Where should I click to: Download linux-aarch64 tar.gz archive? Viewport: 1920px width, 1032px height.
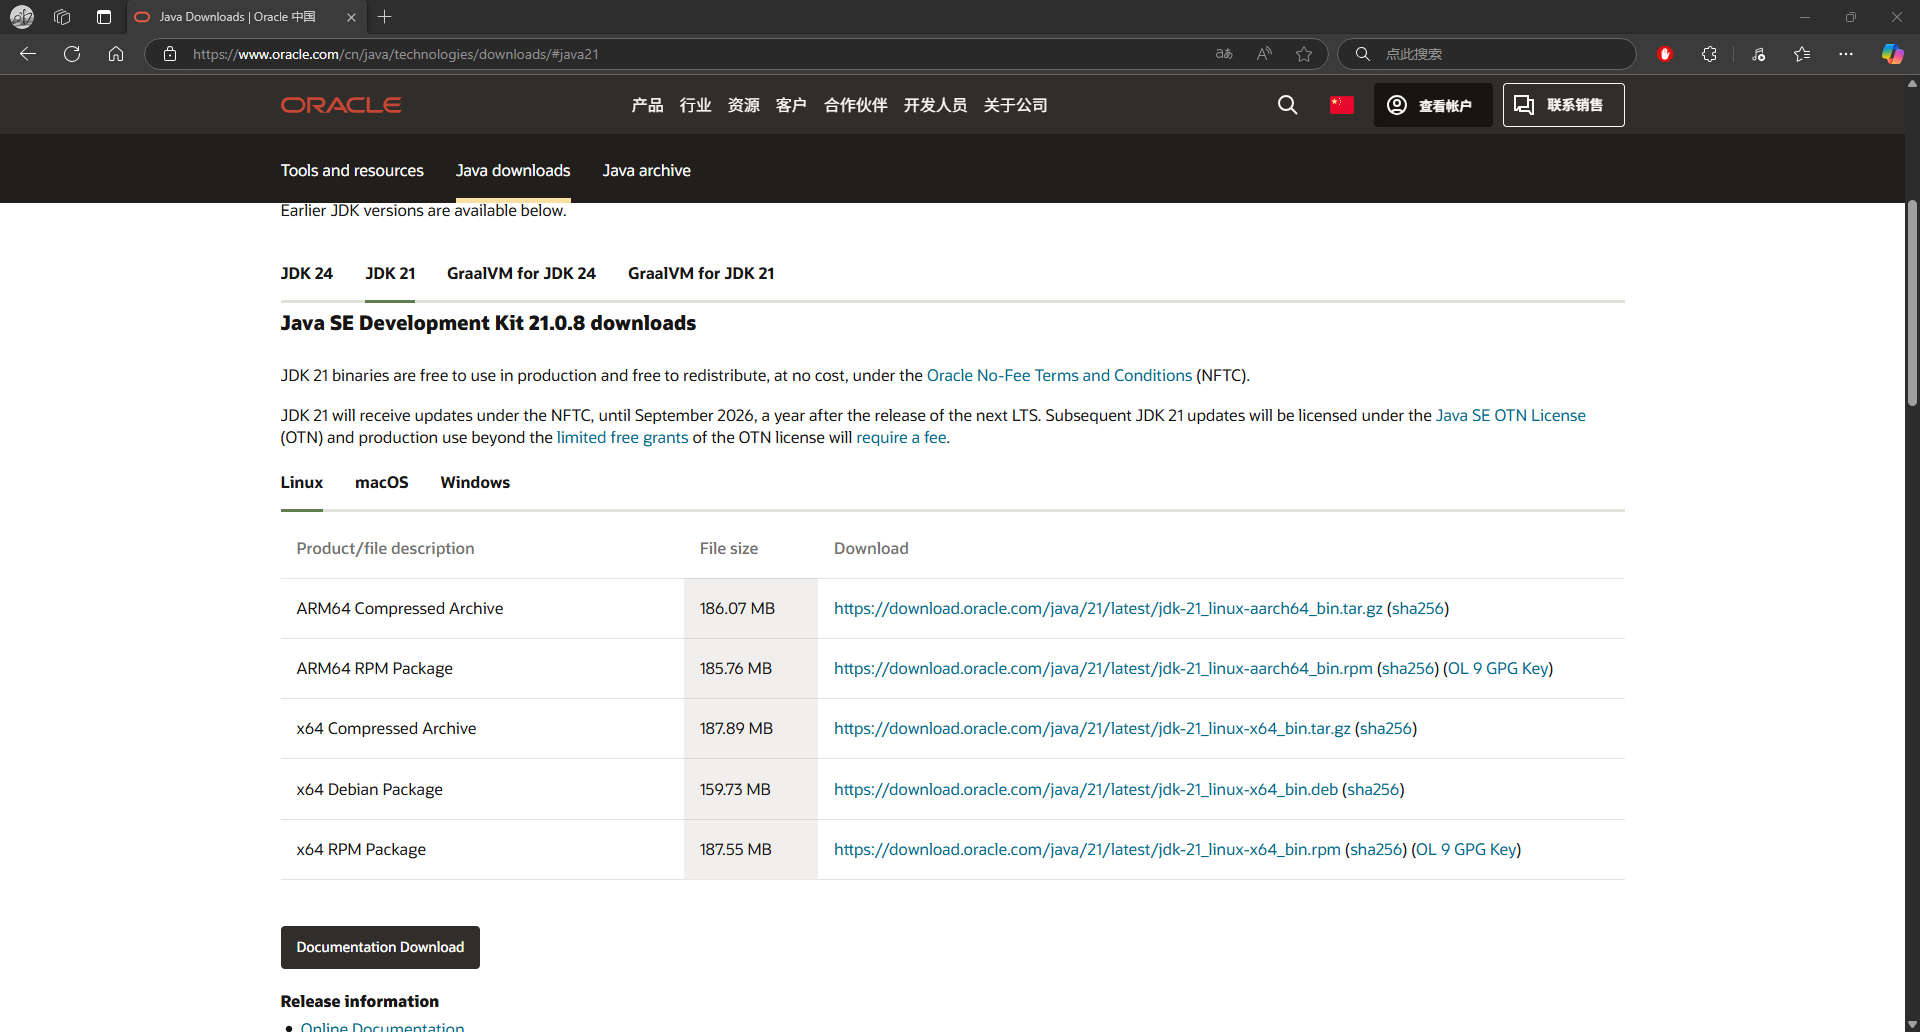1108,609
